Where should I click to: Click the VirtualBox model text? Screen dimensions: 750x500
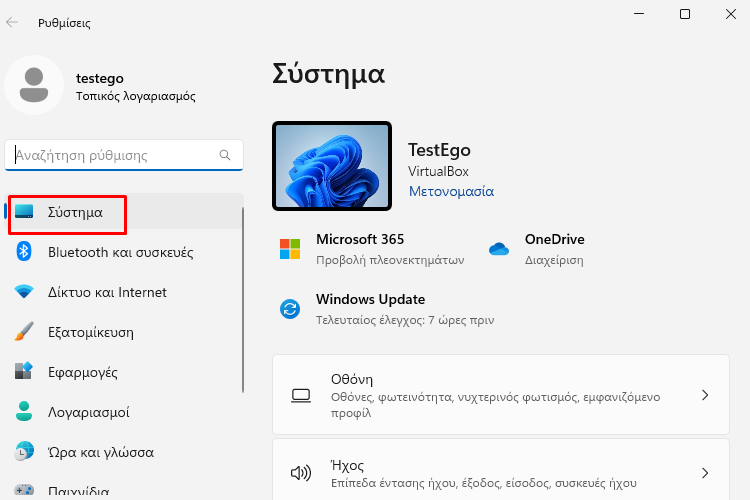click(438, 171)
